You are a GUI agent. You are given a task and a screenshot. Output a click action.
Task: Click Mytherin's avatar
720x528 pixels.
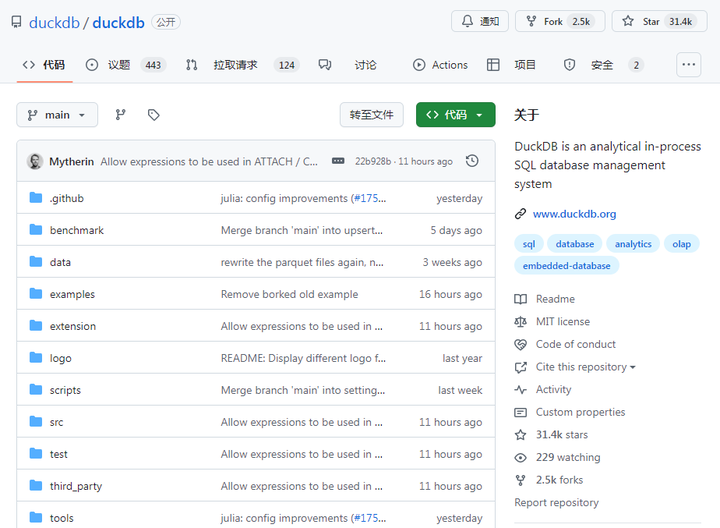(x=35, y=161)
